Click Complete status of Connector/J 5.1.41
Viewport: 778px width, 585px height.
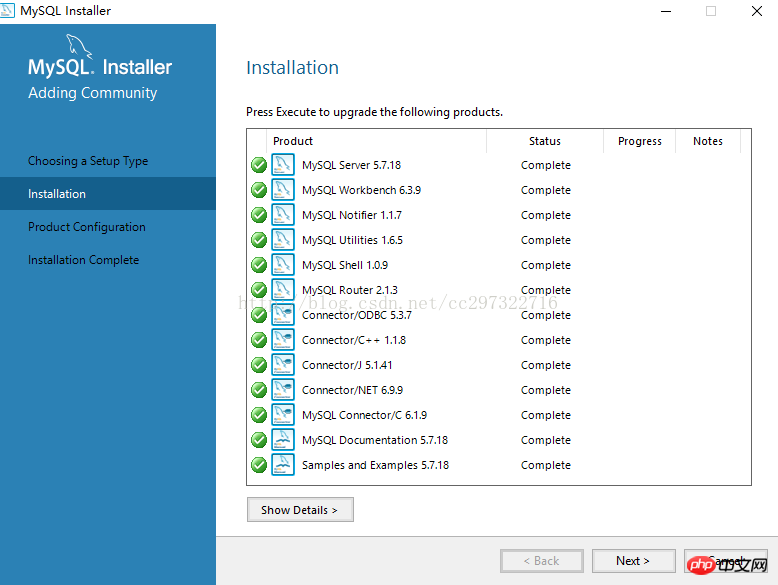point(546,365)
